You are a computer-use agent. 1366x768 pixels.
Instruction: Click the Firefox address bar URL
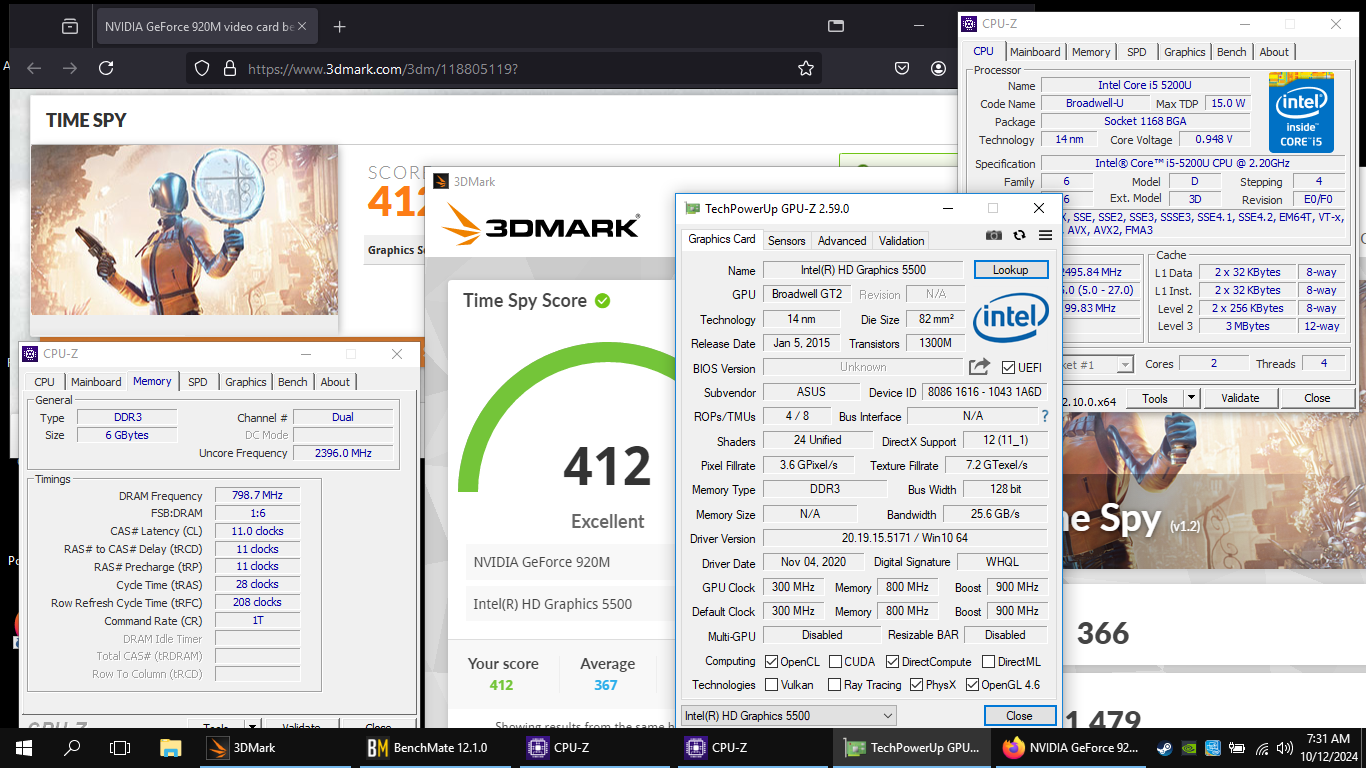(x=382, y=69)
